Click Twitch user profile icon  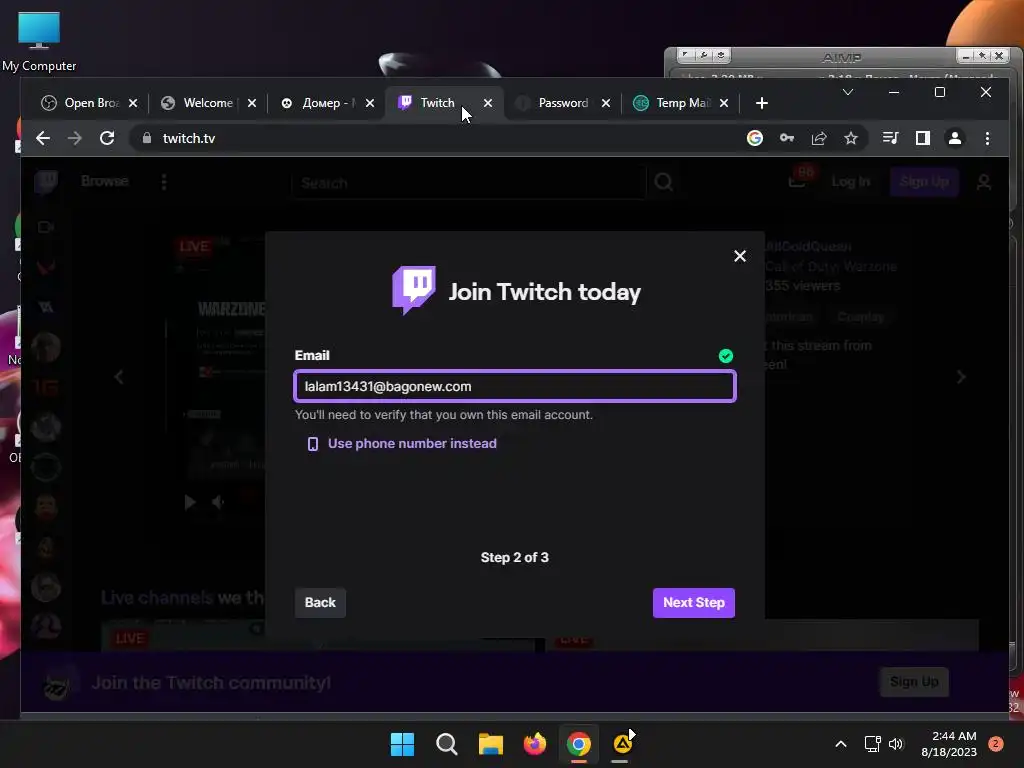(984, 182)
